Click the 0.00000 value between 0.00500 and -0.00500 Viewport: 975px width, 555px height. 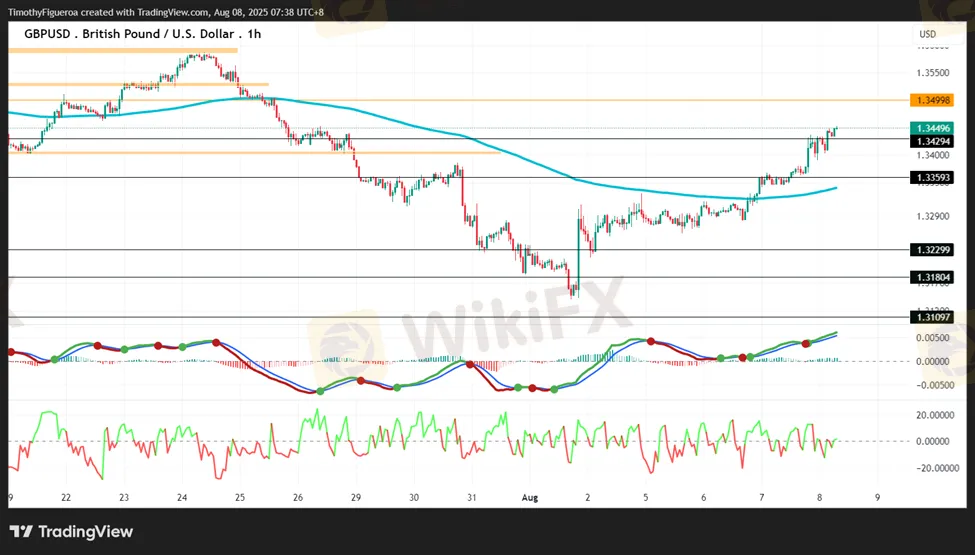pyautogui.click(x=933, y=362)
